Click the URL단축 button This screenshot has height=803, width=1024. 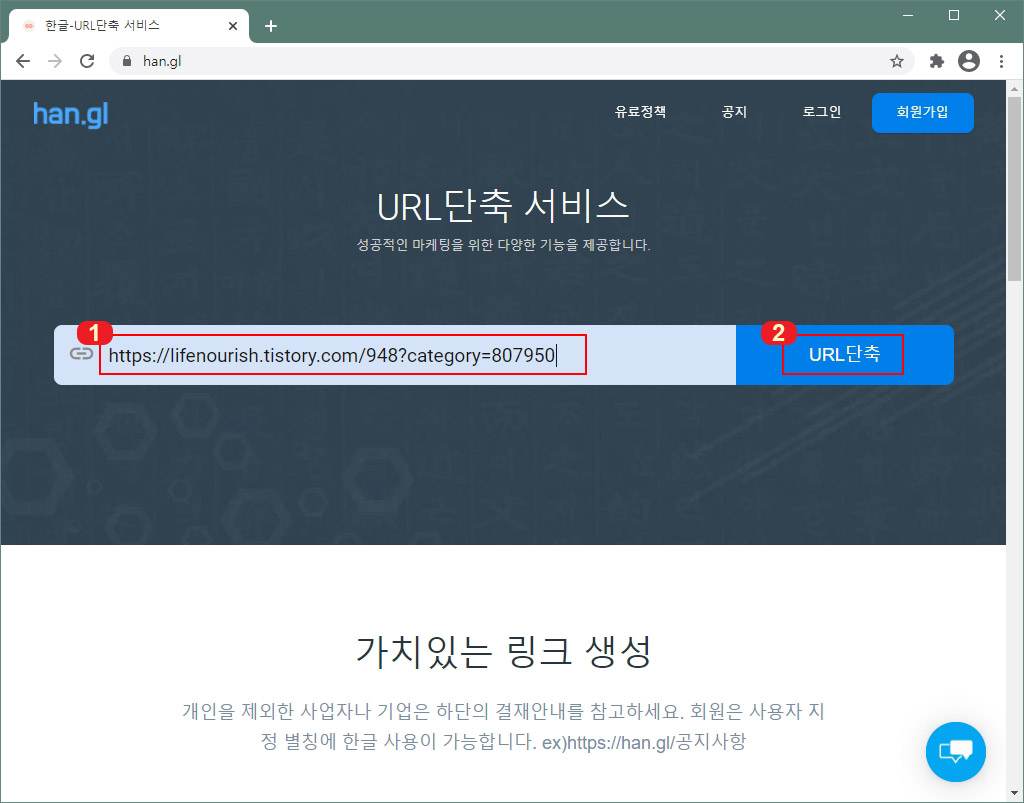843,354
